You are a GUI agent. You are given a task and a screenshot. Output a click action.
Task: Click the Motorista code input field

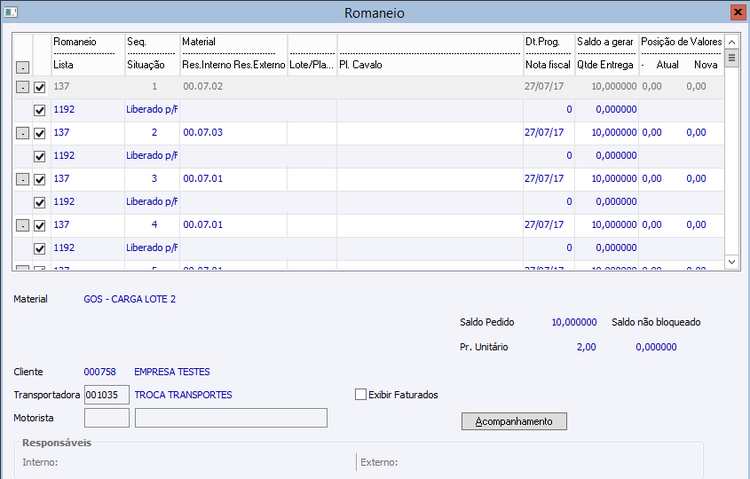pyautogui.click(x=107, y=418)
